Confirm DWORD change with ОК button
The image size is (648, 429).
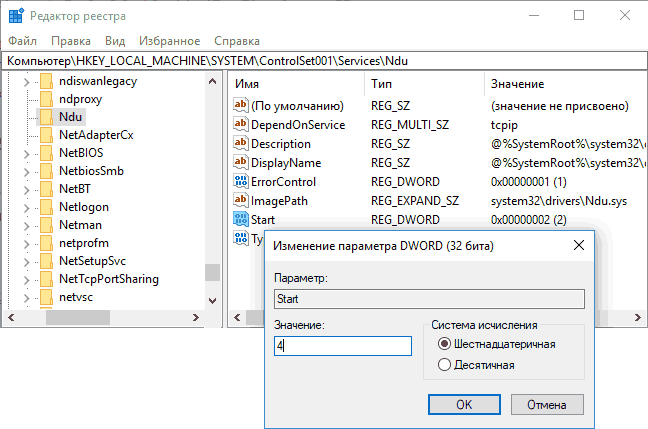(464, 404)
